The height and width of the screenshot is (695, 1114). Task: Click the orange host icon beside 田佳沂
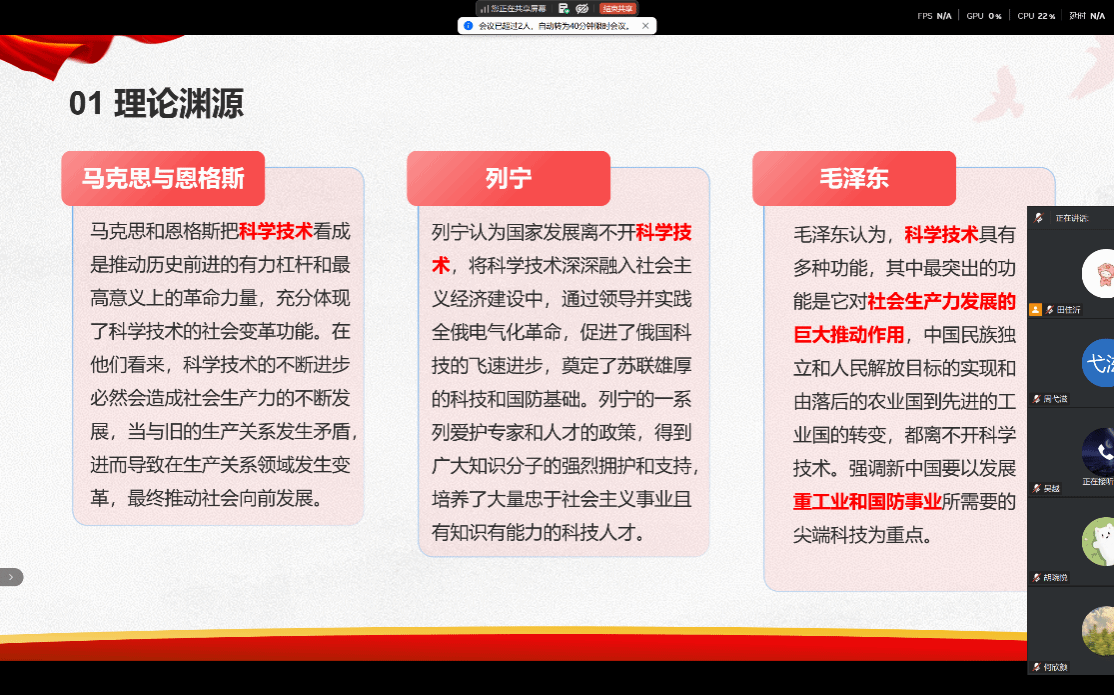[1035, 310]
